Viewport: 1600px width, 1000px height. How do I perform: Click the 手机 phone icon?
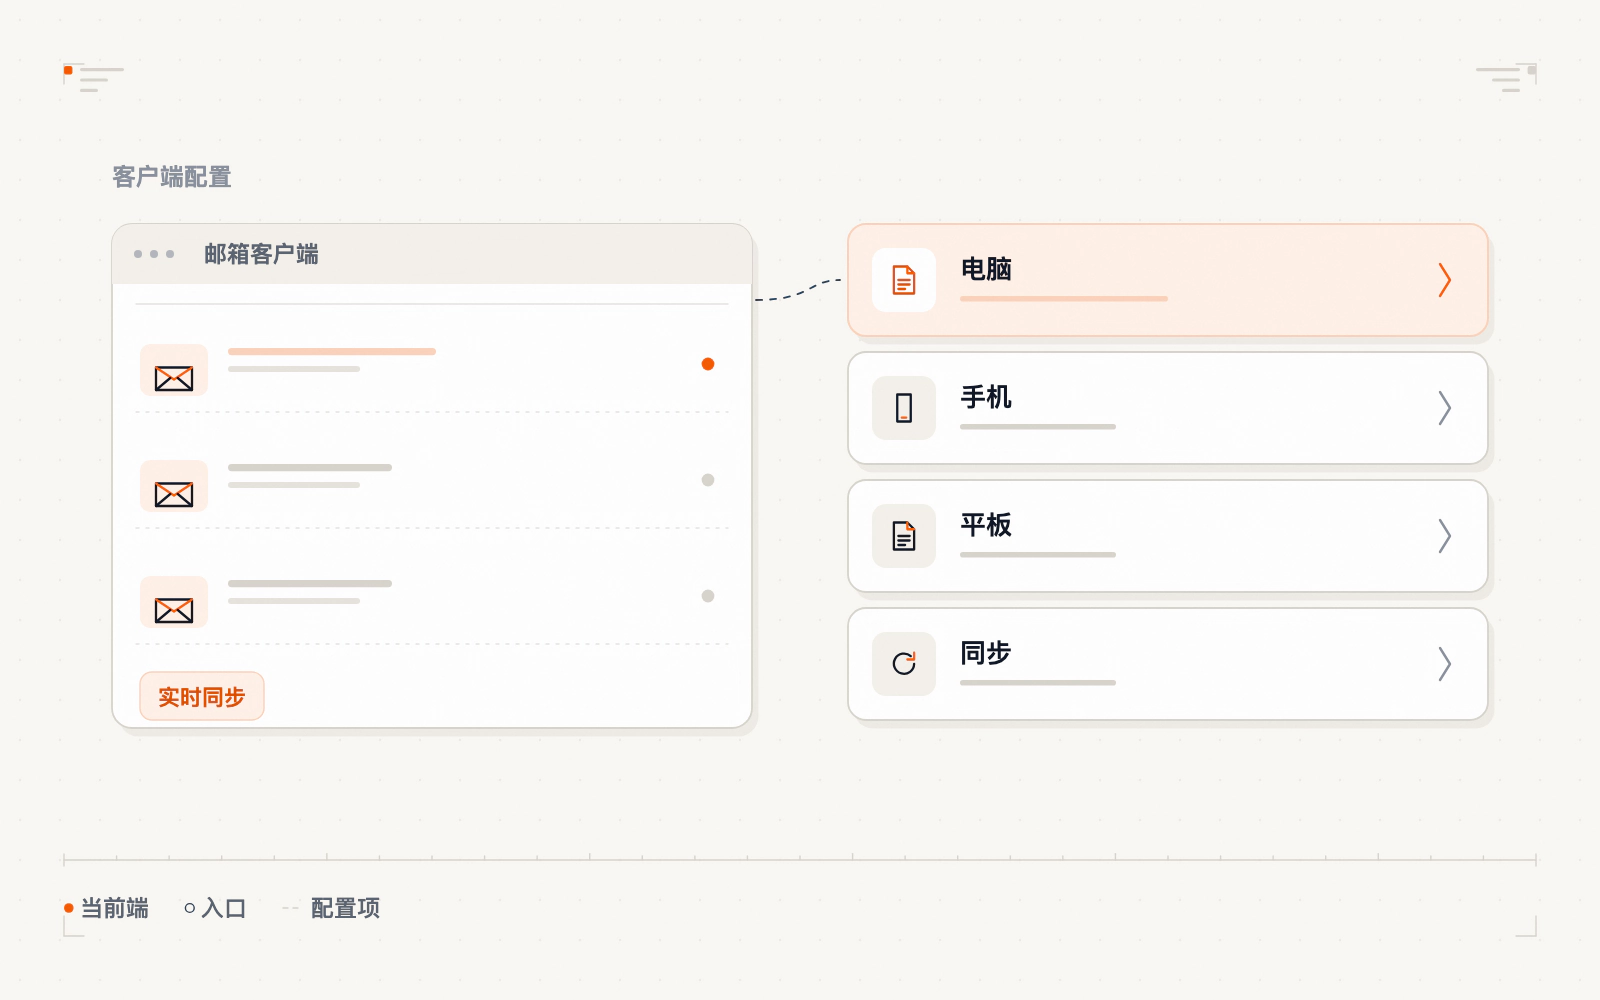(x=904, y=408)
